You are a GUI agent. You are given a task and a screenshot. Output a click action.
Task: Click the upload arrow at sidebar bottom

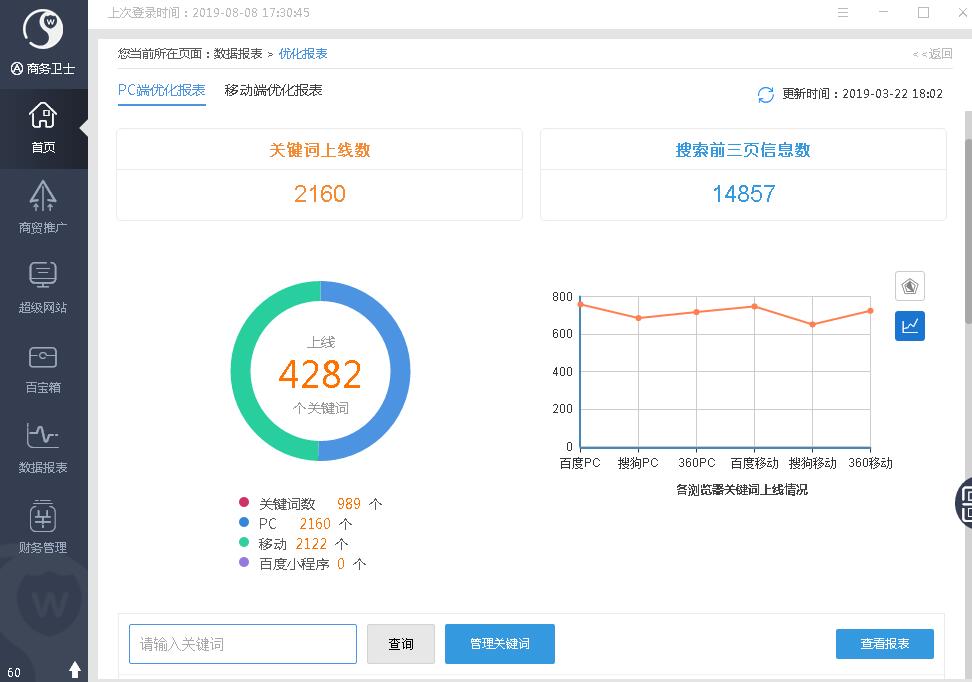(74, 670)
